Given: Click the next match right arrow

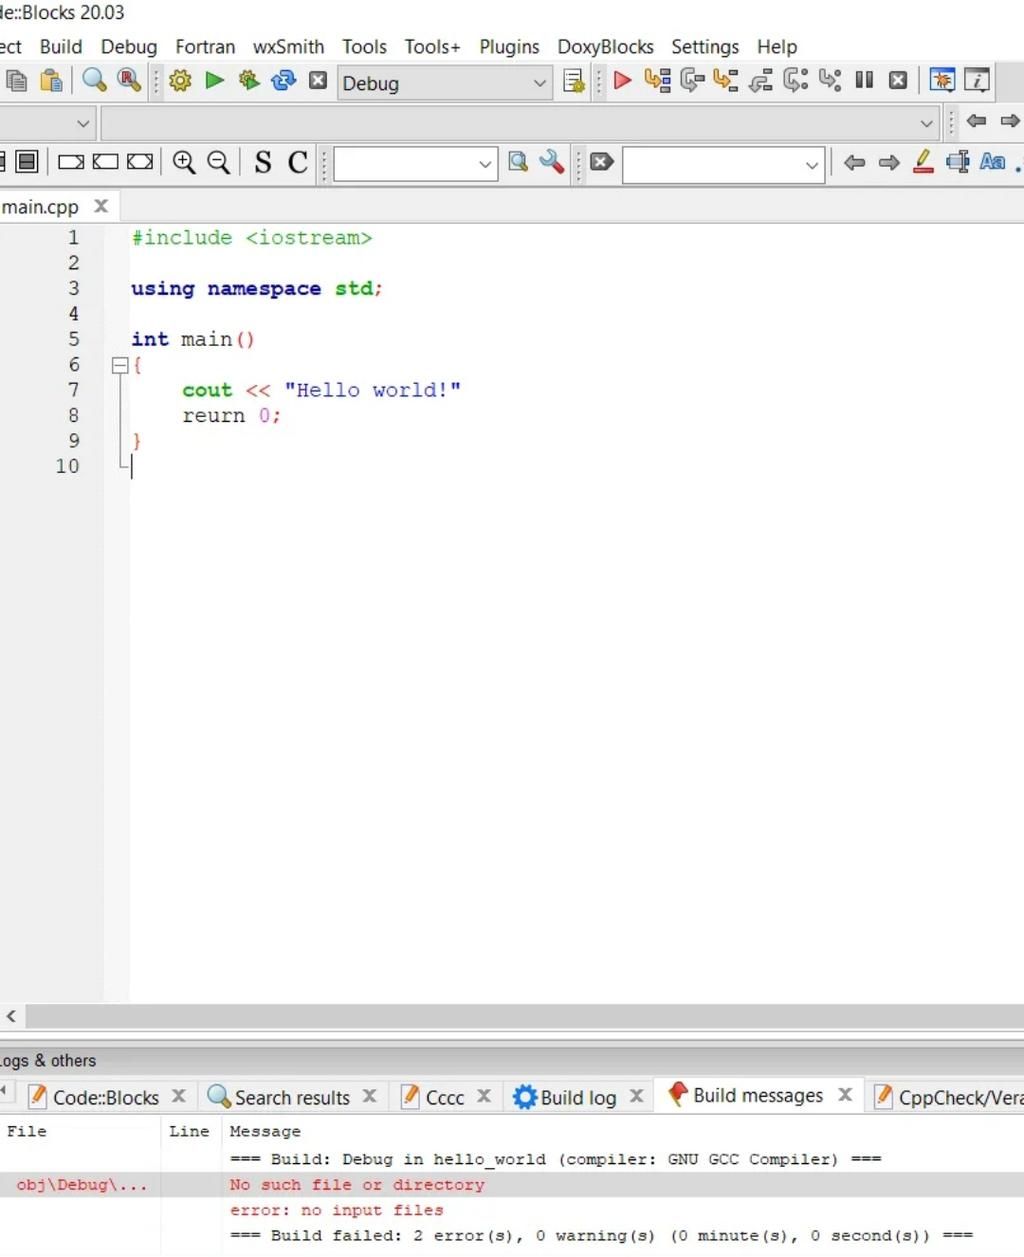Looking at the screenshot, I should [x=889, y=162].
